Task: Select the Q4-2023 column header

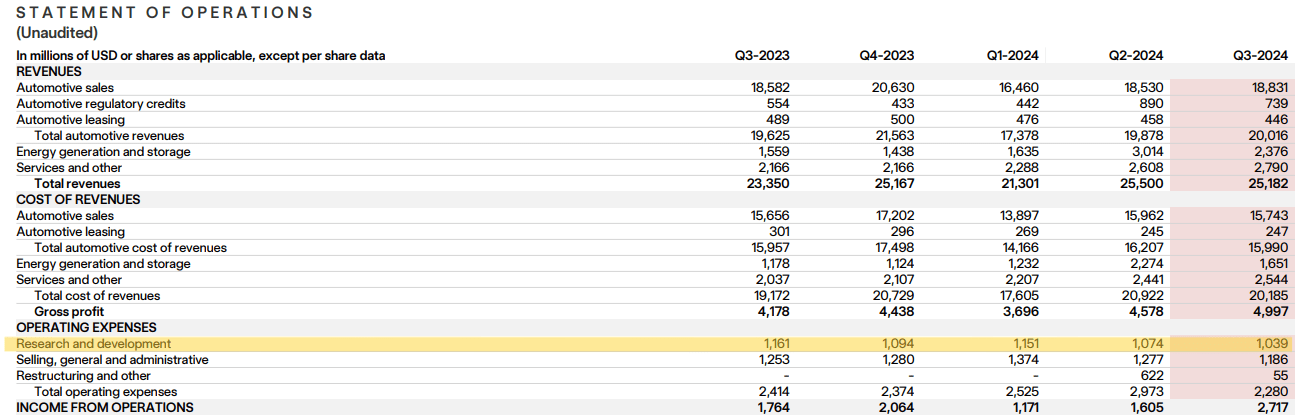Action: point(887,56)
